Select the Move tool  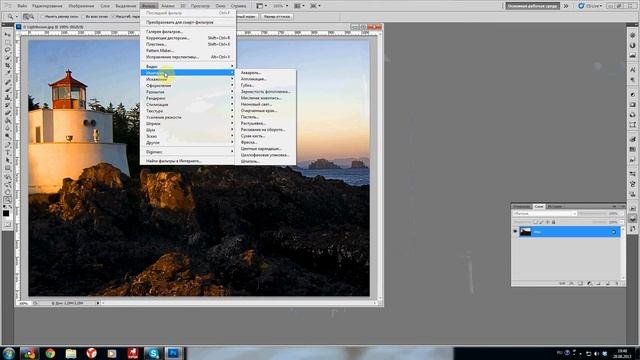7,35
